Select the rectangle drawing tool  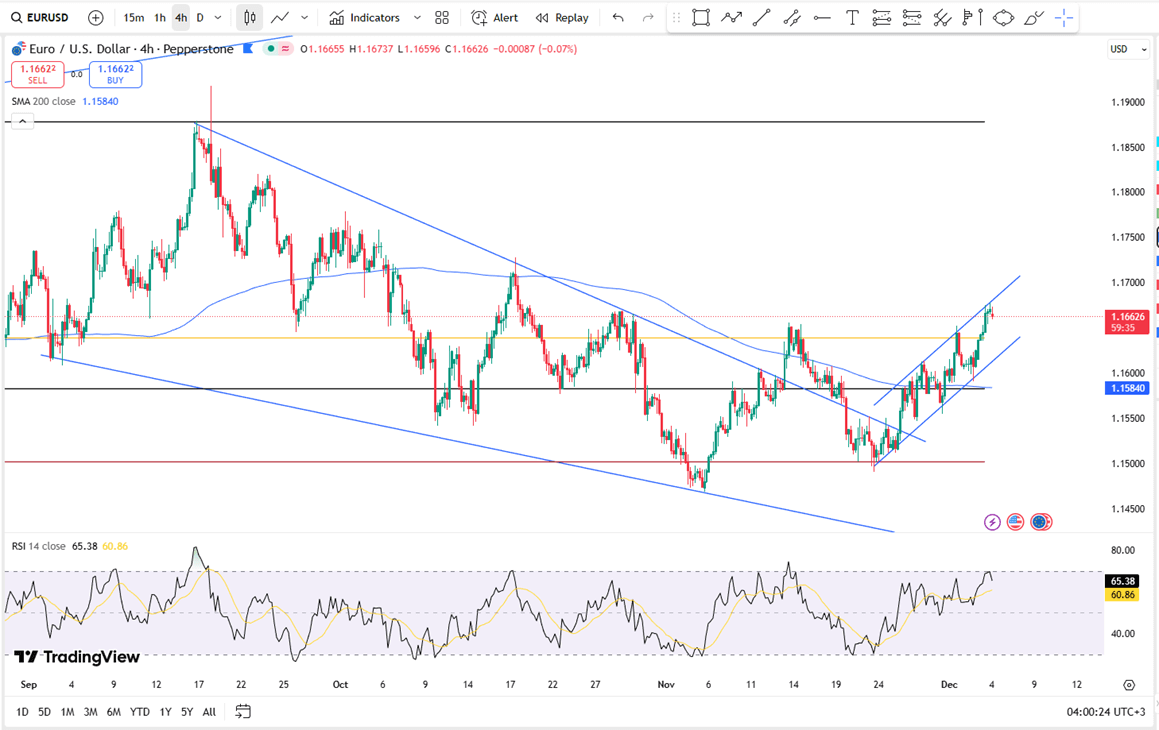701,18
